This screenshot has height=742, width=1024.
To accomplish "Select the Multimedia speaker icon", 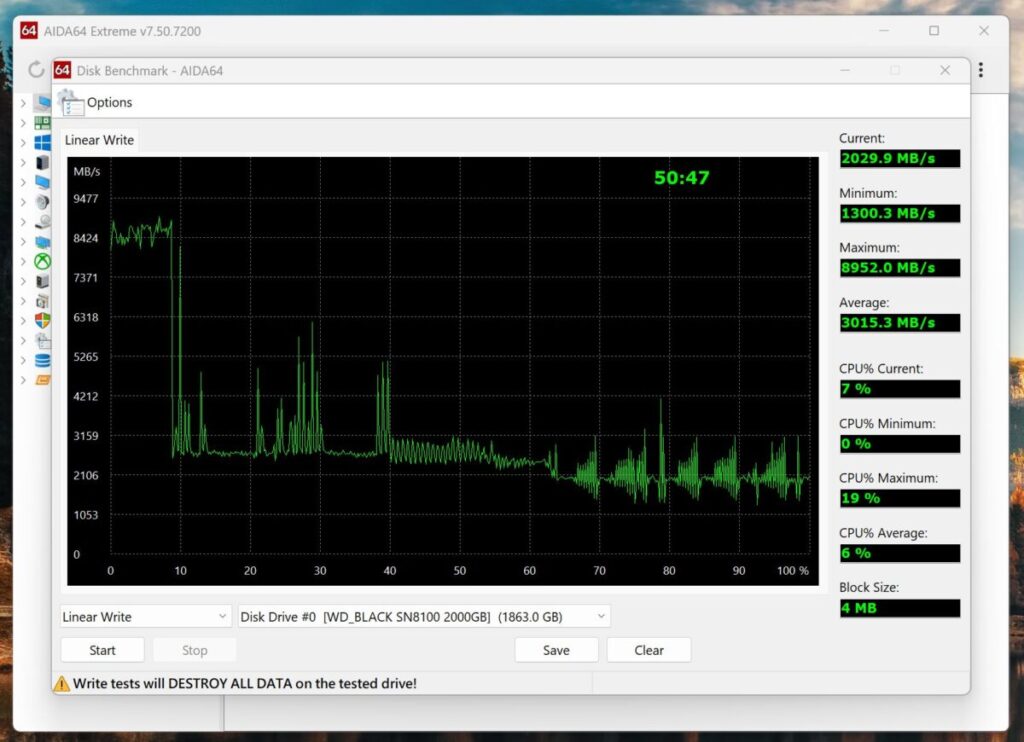I will (42, 202).
